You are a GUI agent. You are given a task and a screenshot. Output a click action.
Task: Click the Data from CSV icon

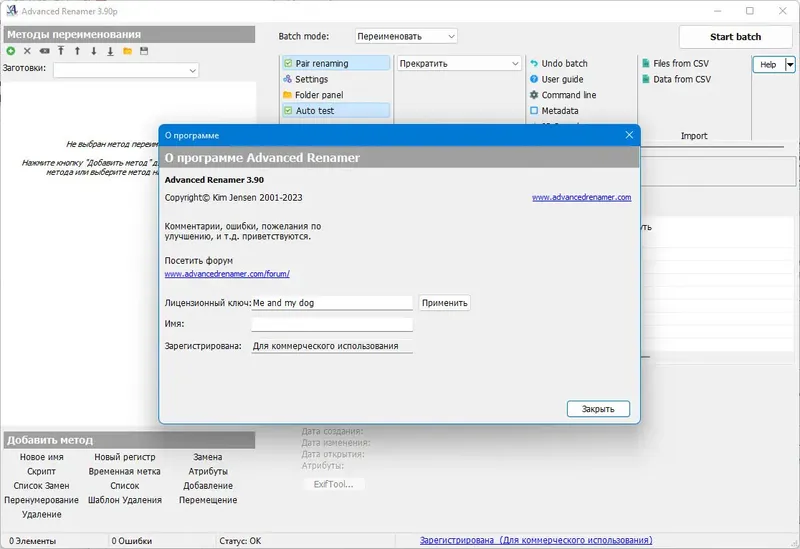[x=646, y=79]
